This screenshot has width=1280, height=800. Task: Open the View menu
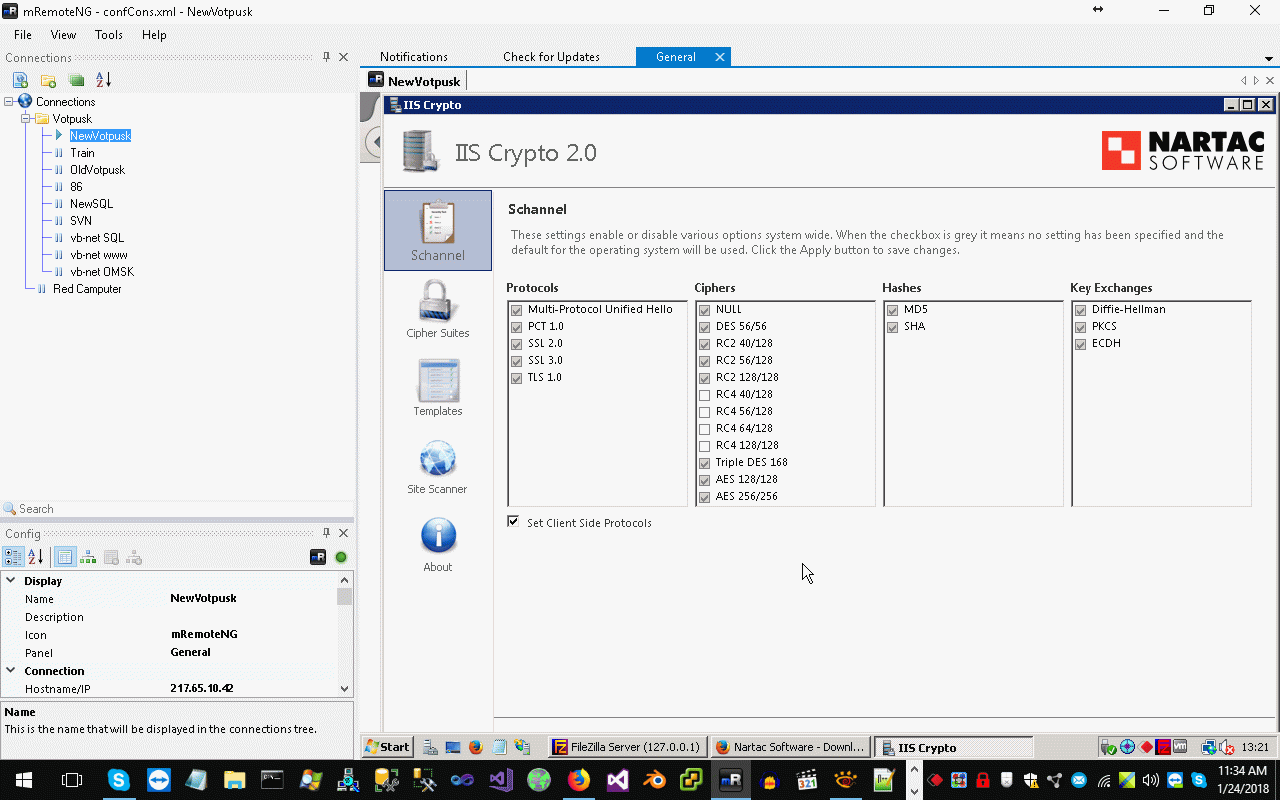pos(63,35)
